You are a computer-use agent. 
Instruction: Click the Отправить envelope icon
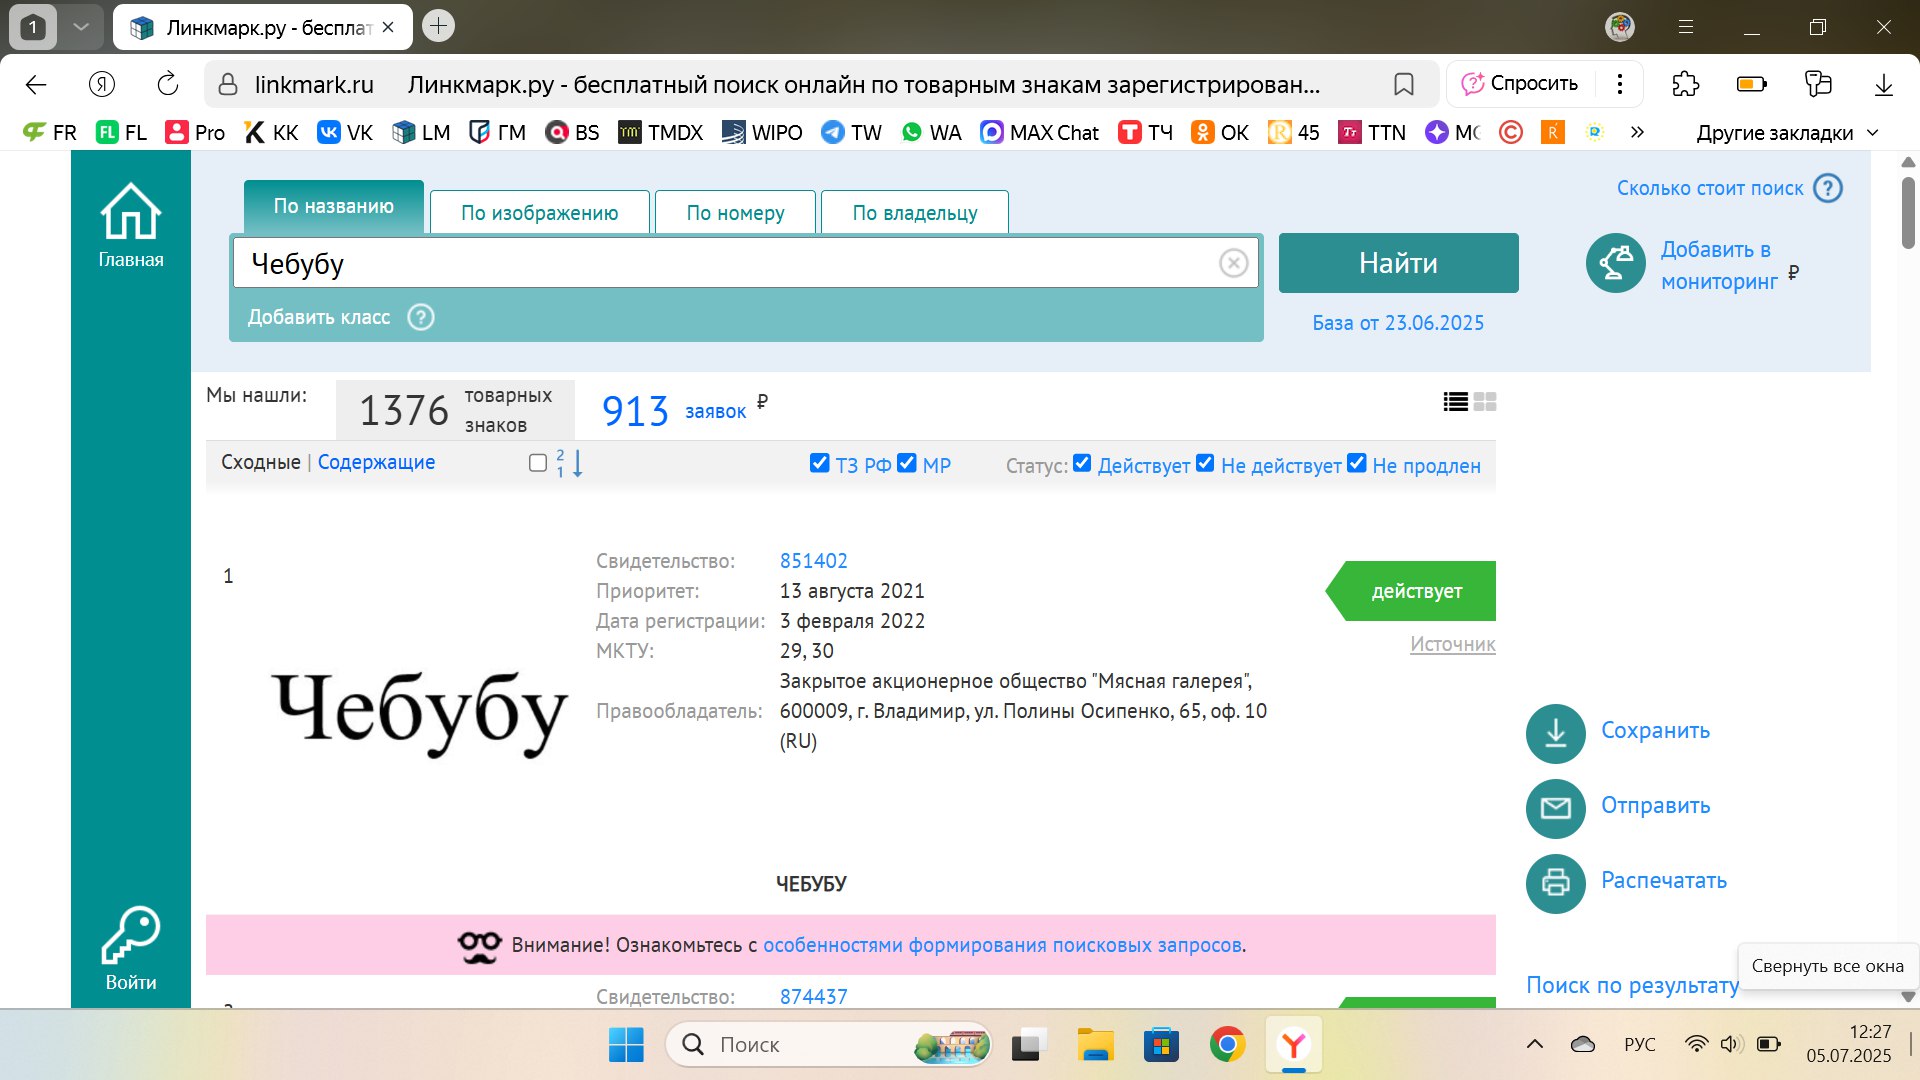1555,808
